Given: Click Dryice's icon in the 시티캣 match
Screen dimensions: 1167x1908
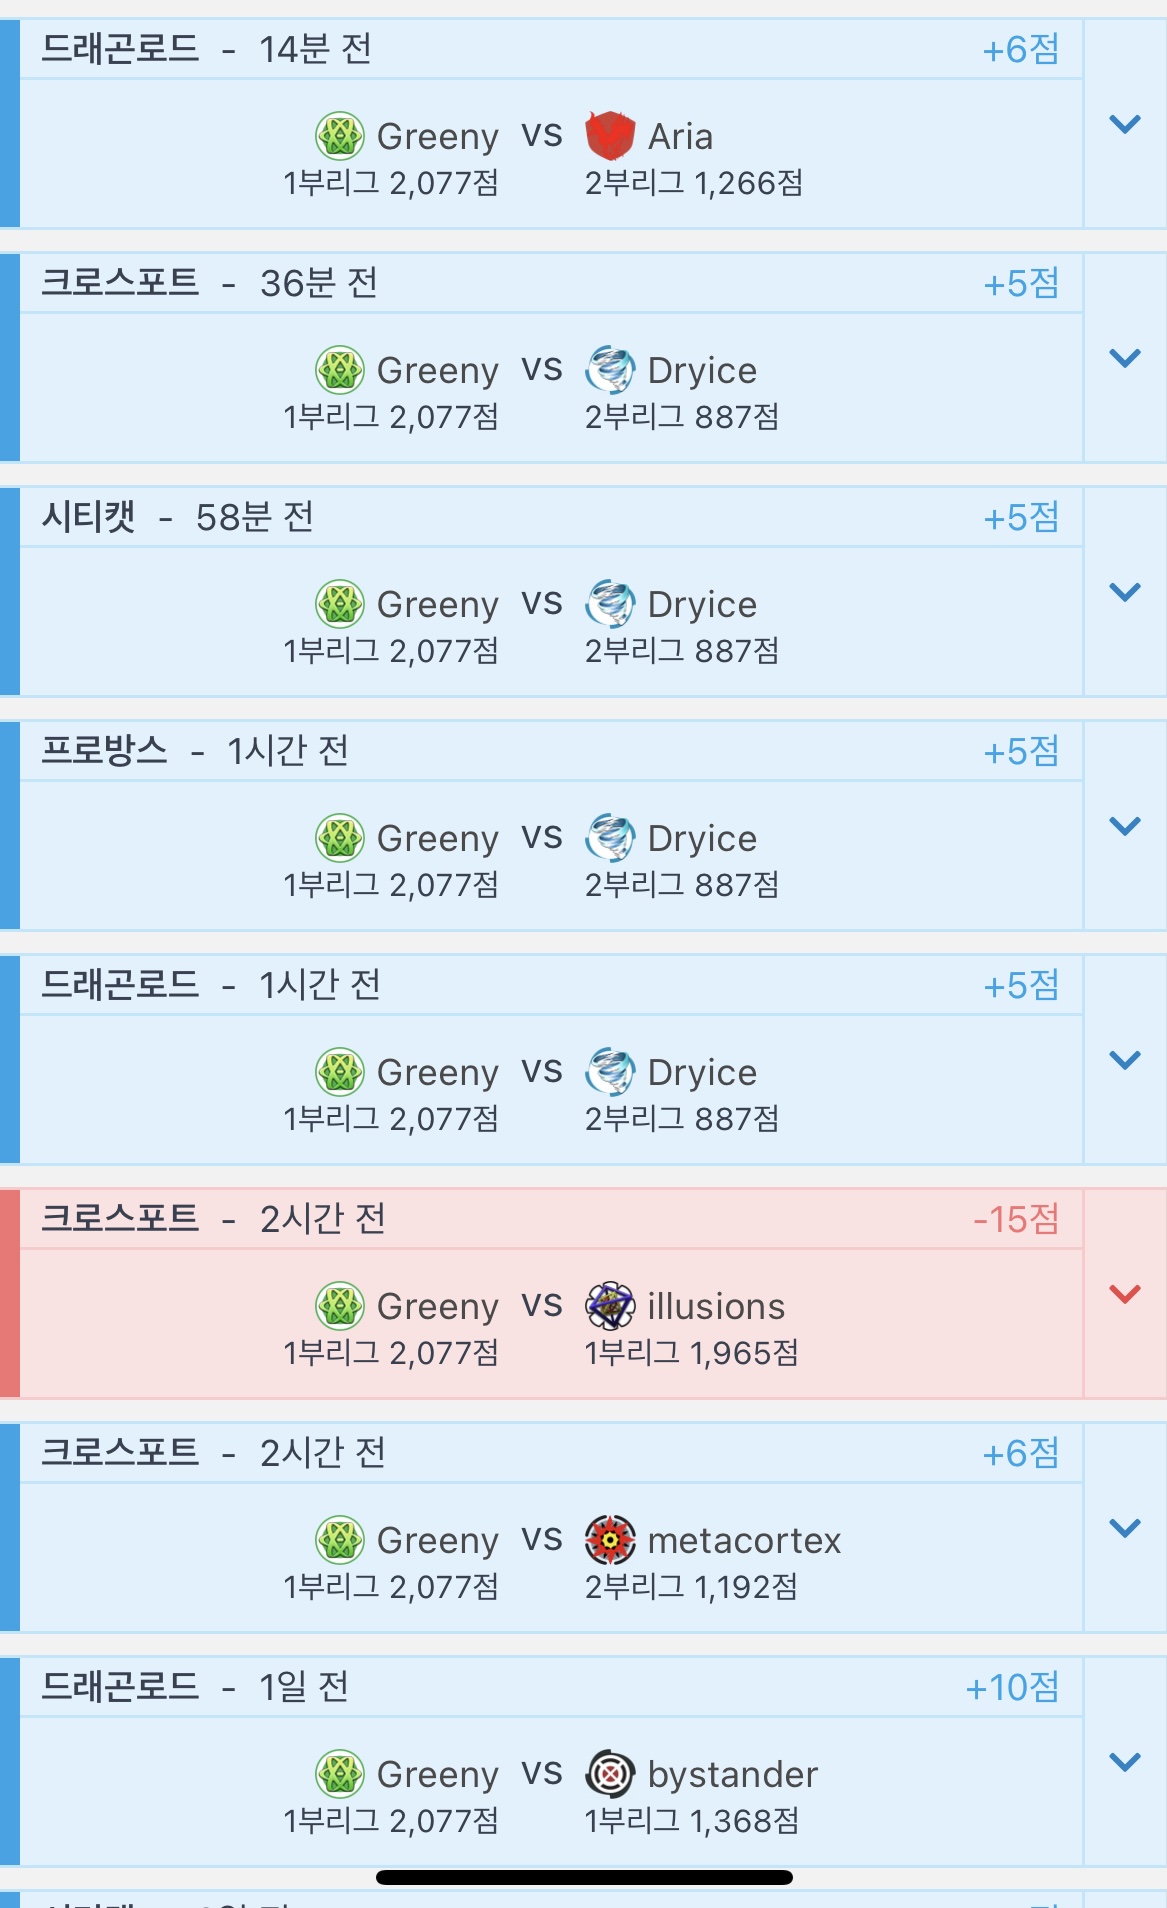Looking at the screenshot, I should pyautogui.click(x=609, y=604).
